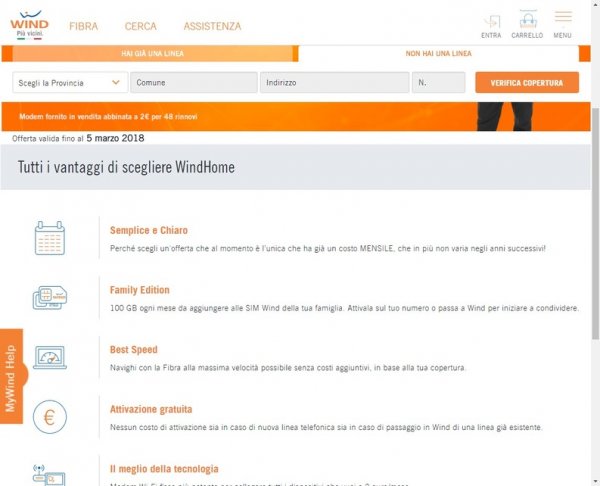Switch to HAI GIÀ UNA LINEA tab
Viewport: 600px width, 486px height.
[x=153, y=54]
